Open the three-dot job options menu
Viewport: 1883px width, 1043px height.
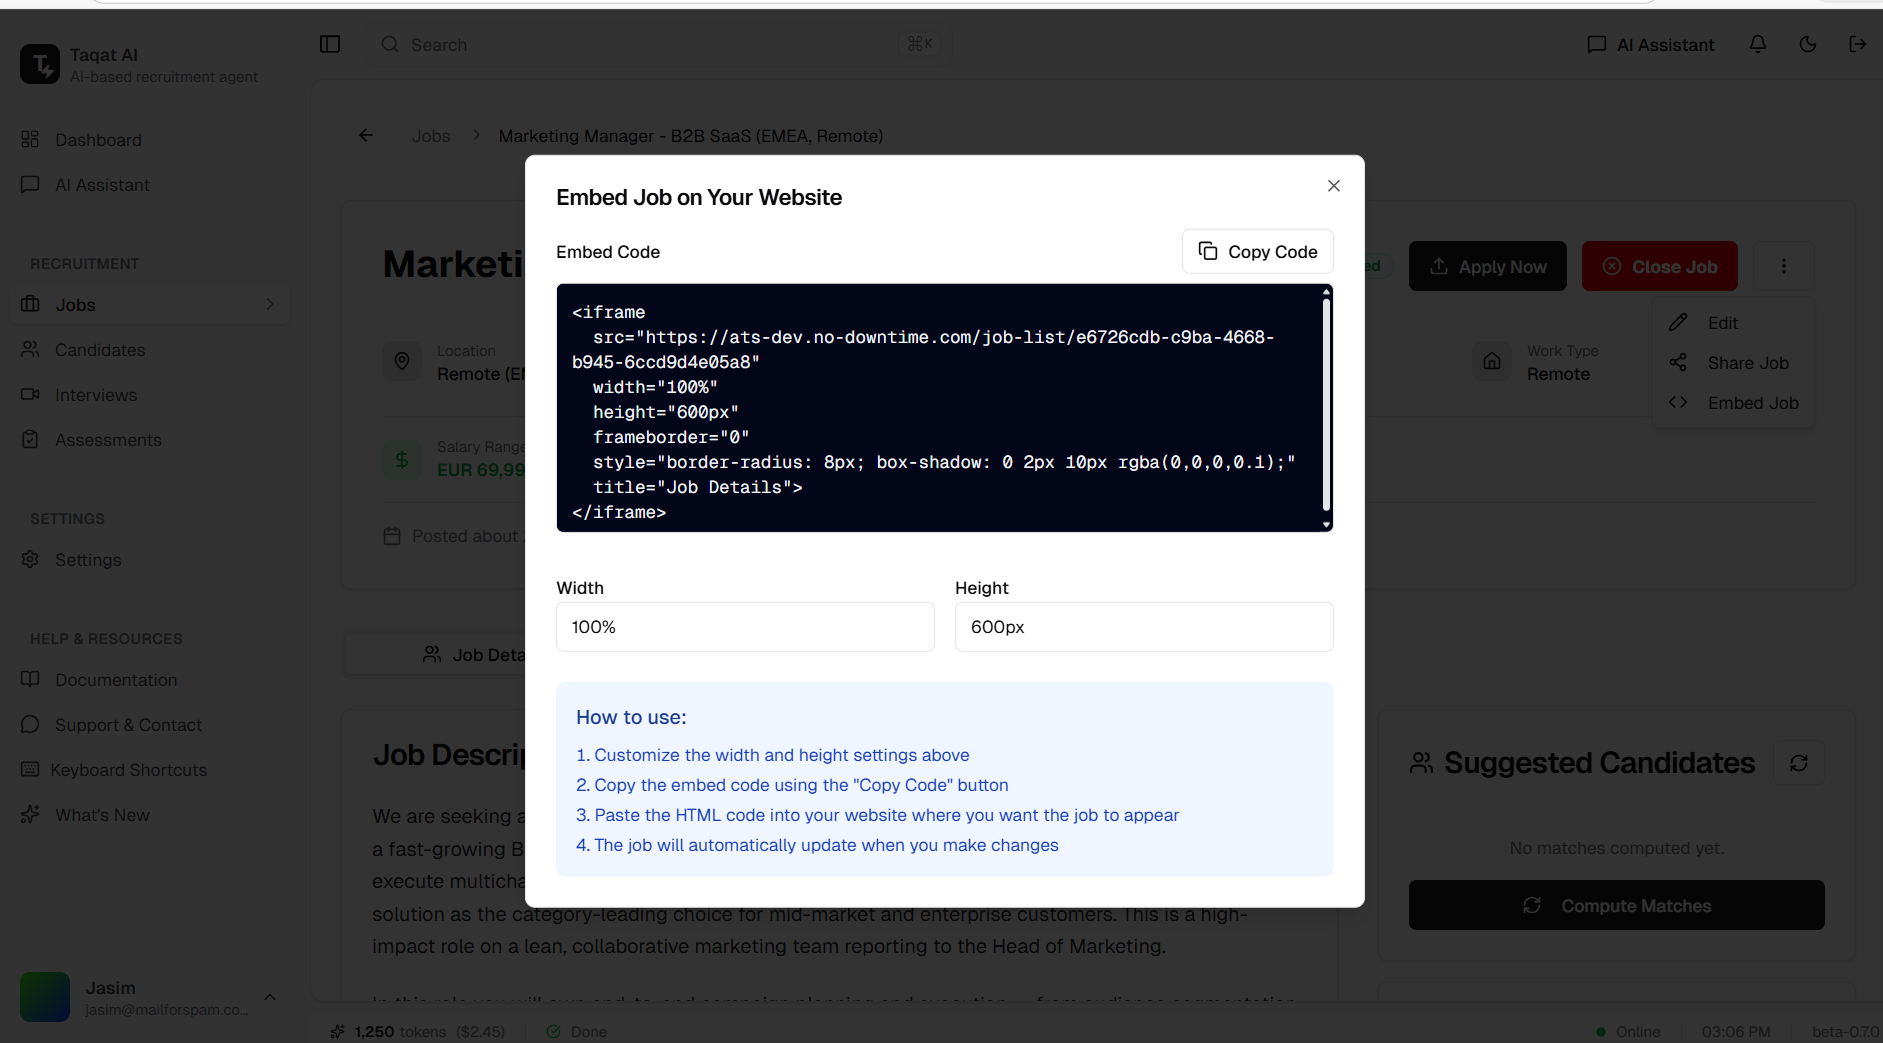1783,266
